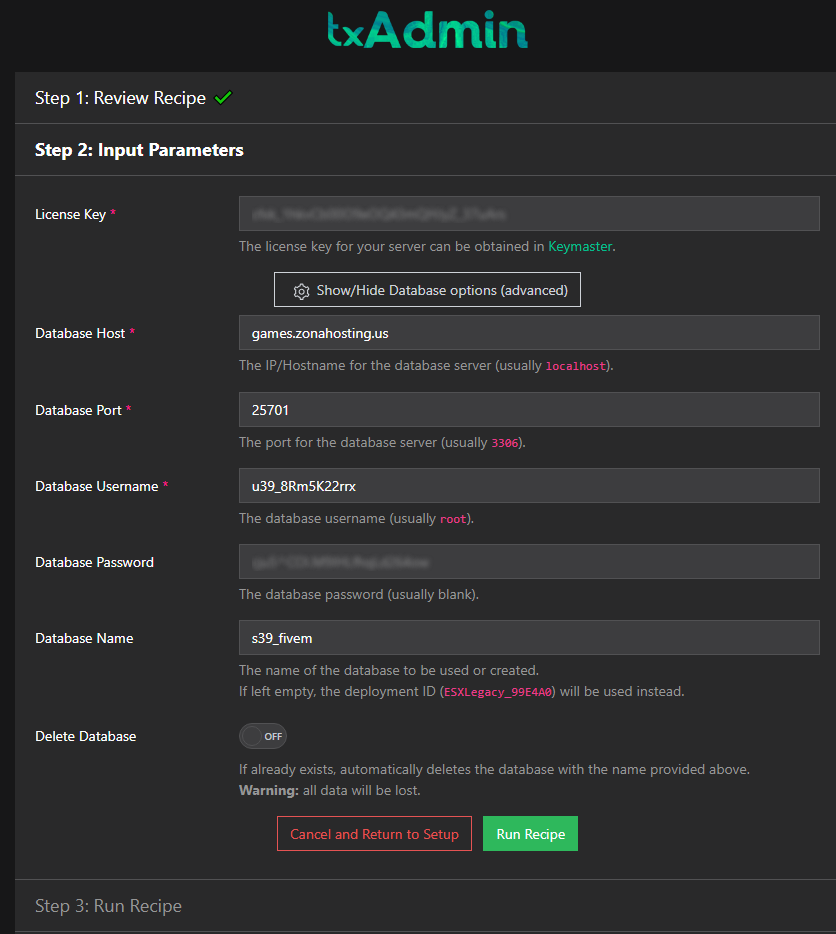Open the Keymaster link
Viewport: 836px width, 934px height.
(x=579, y=246)
